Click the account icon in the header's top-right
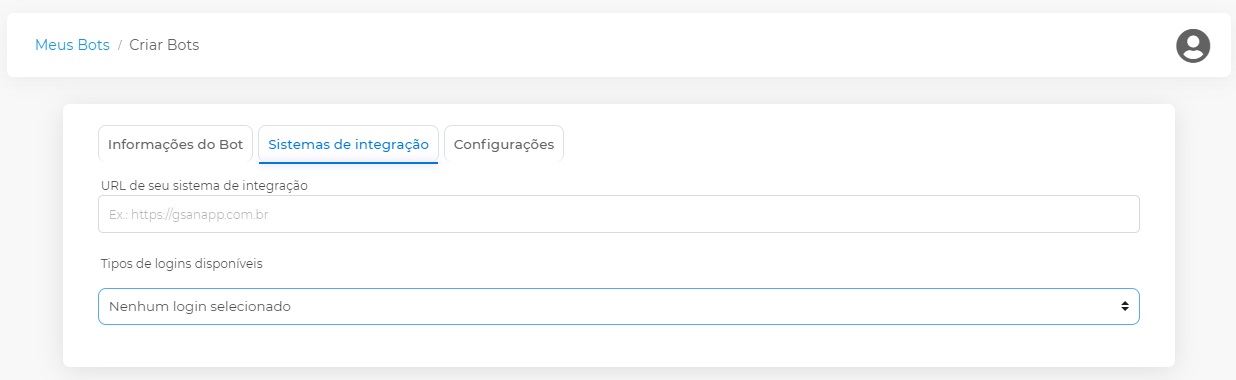This screenshot has height=380, width=1236. click(1193, 46)
